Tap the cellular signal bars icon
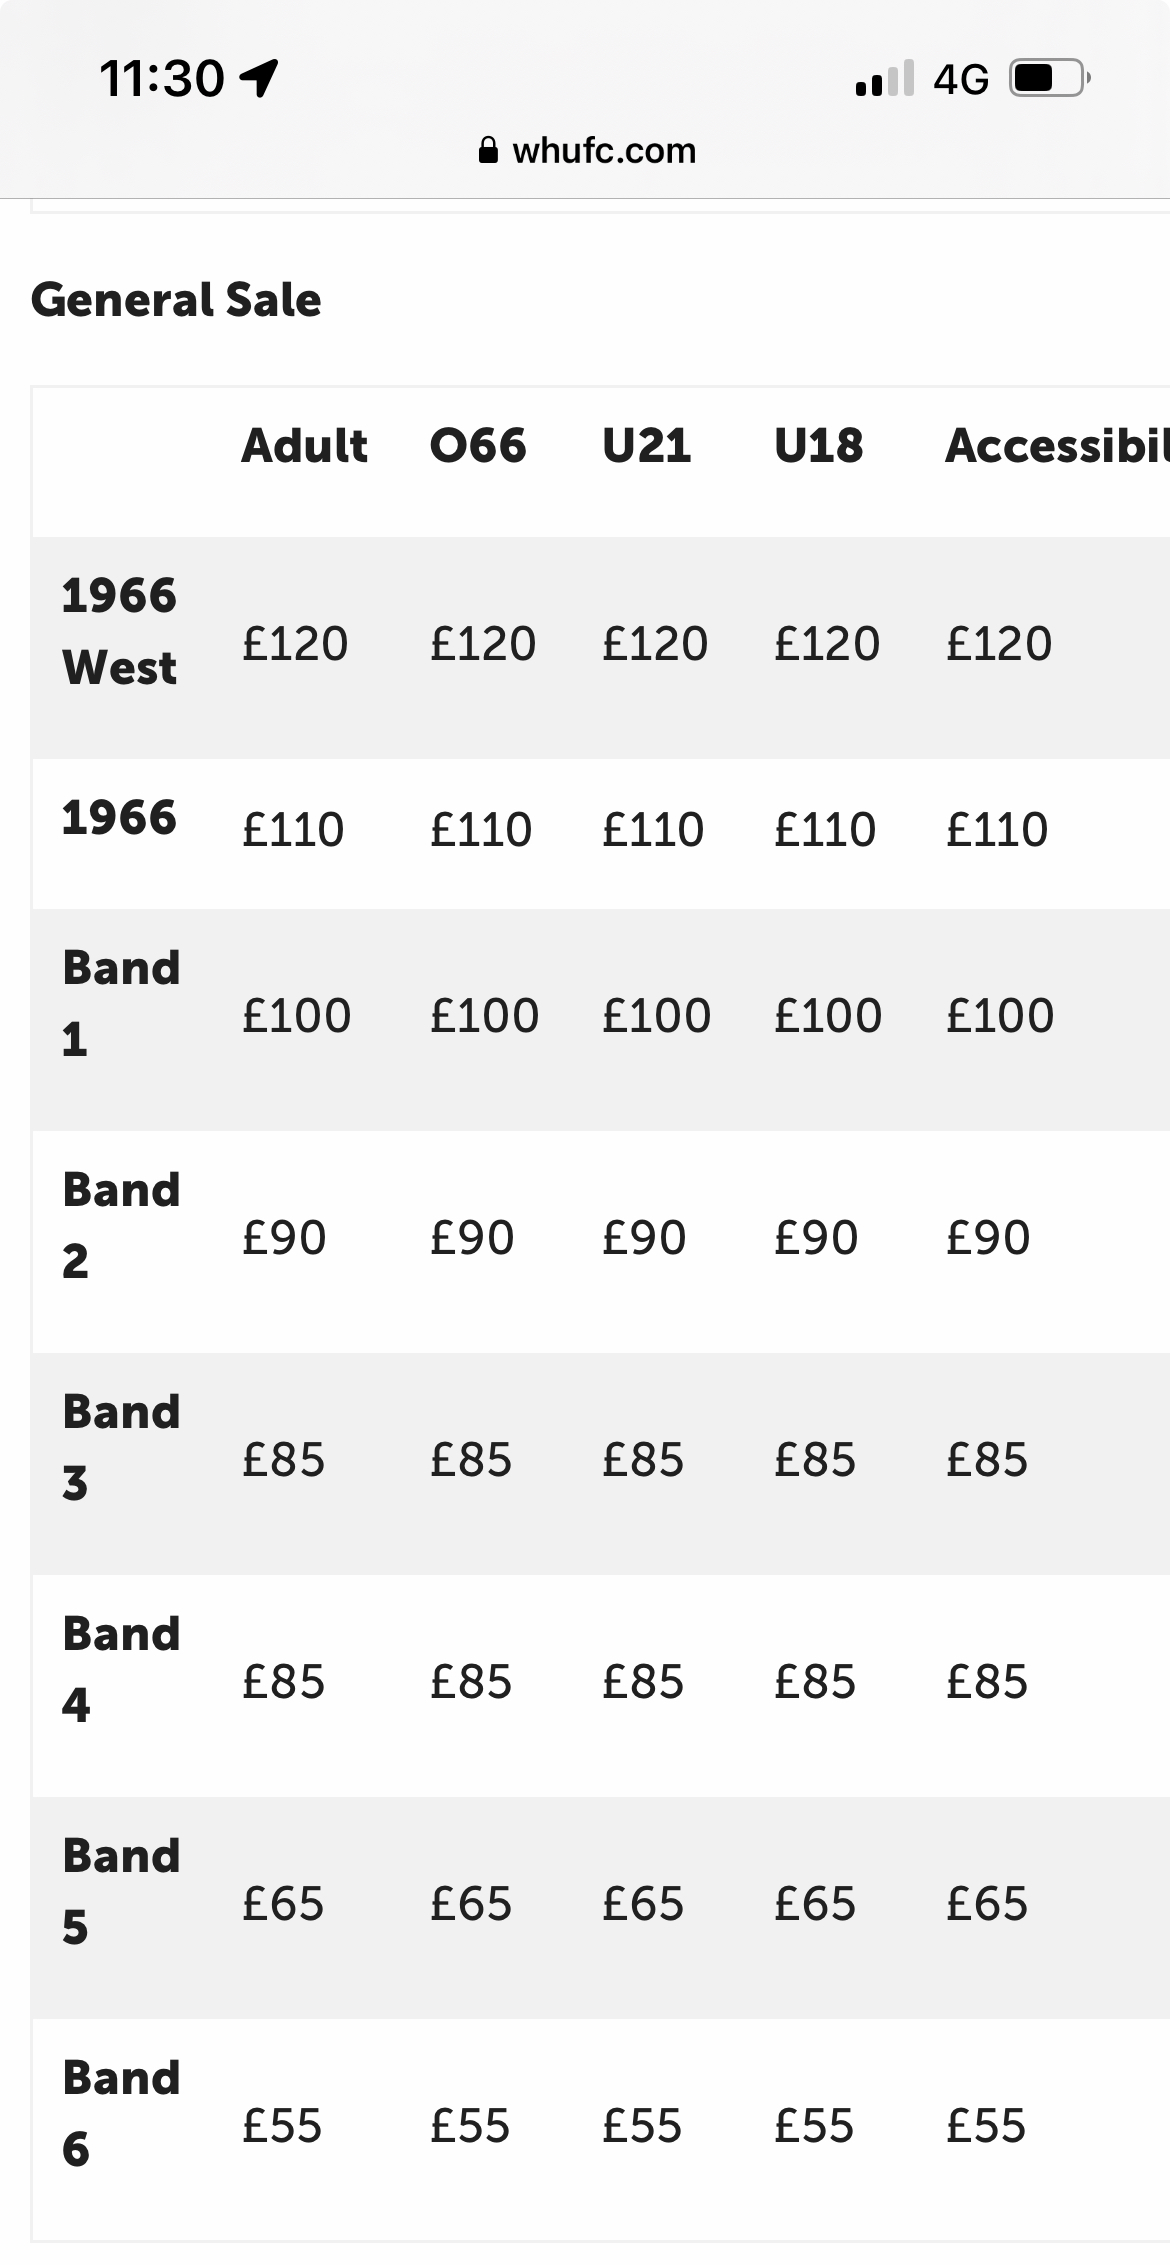 click(885, 78)
